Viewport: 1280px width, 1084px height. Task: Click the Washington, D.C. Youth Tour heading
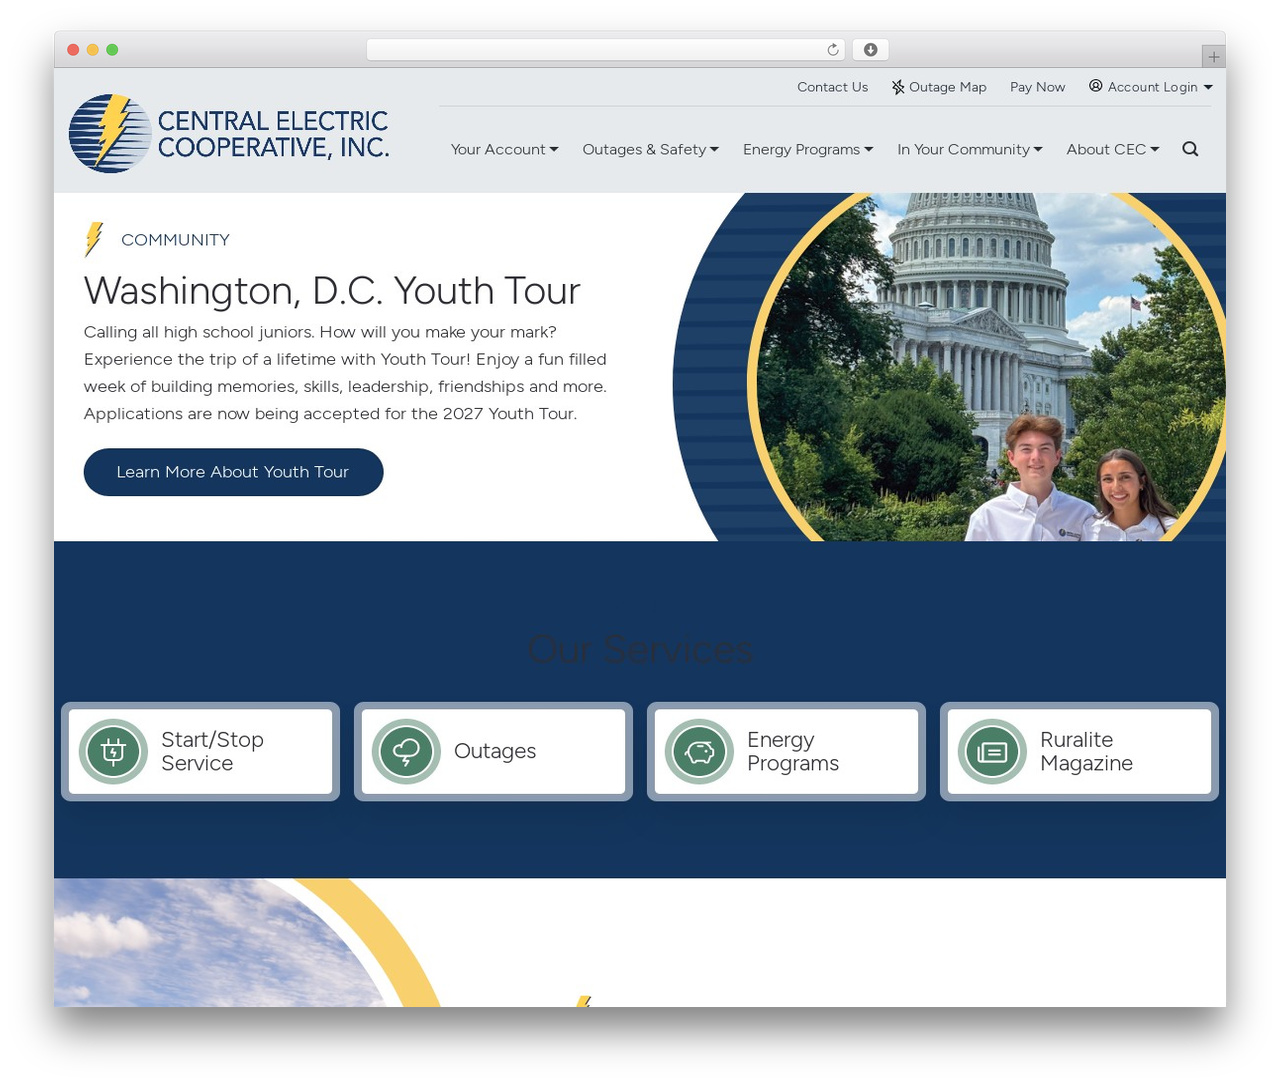tap(332, 291)
